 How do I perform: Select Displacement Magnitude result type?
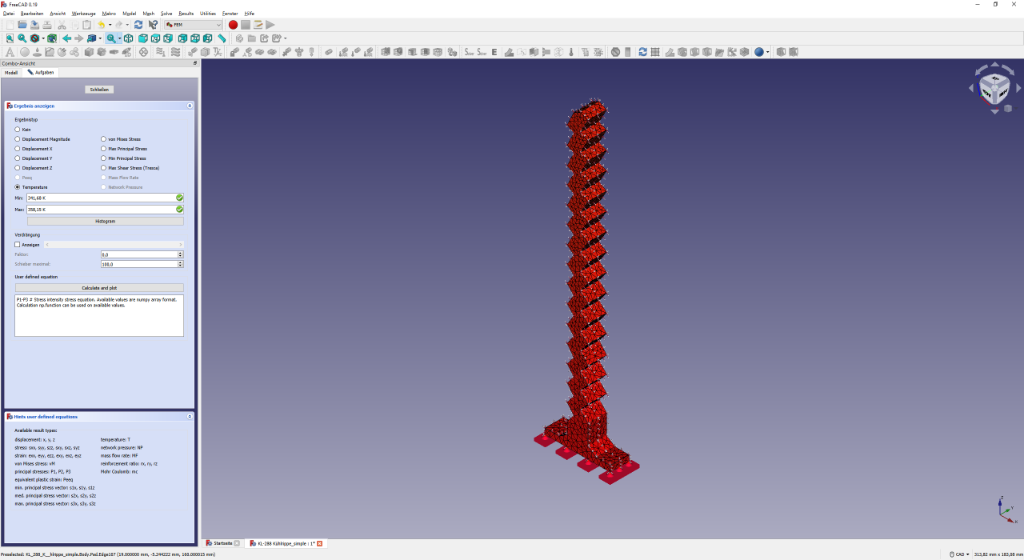(17, 139)
